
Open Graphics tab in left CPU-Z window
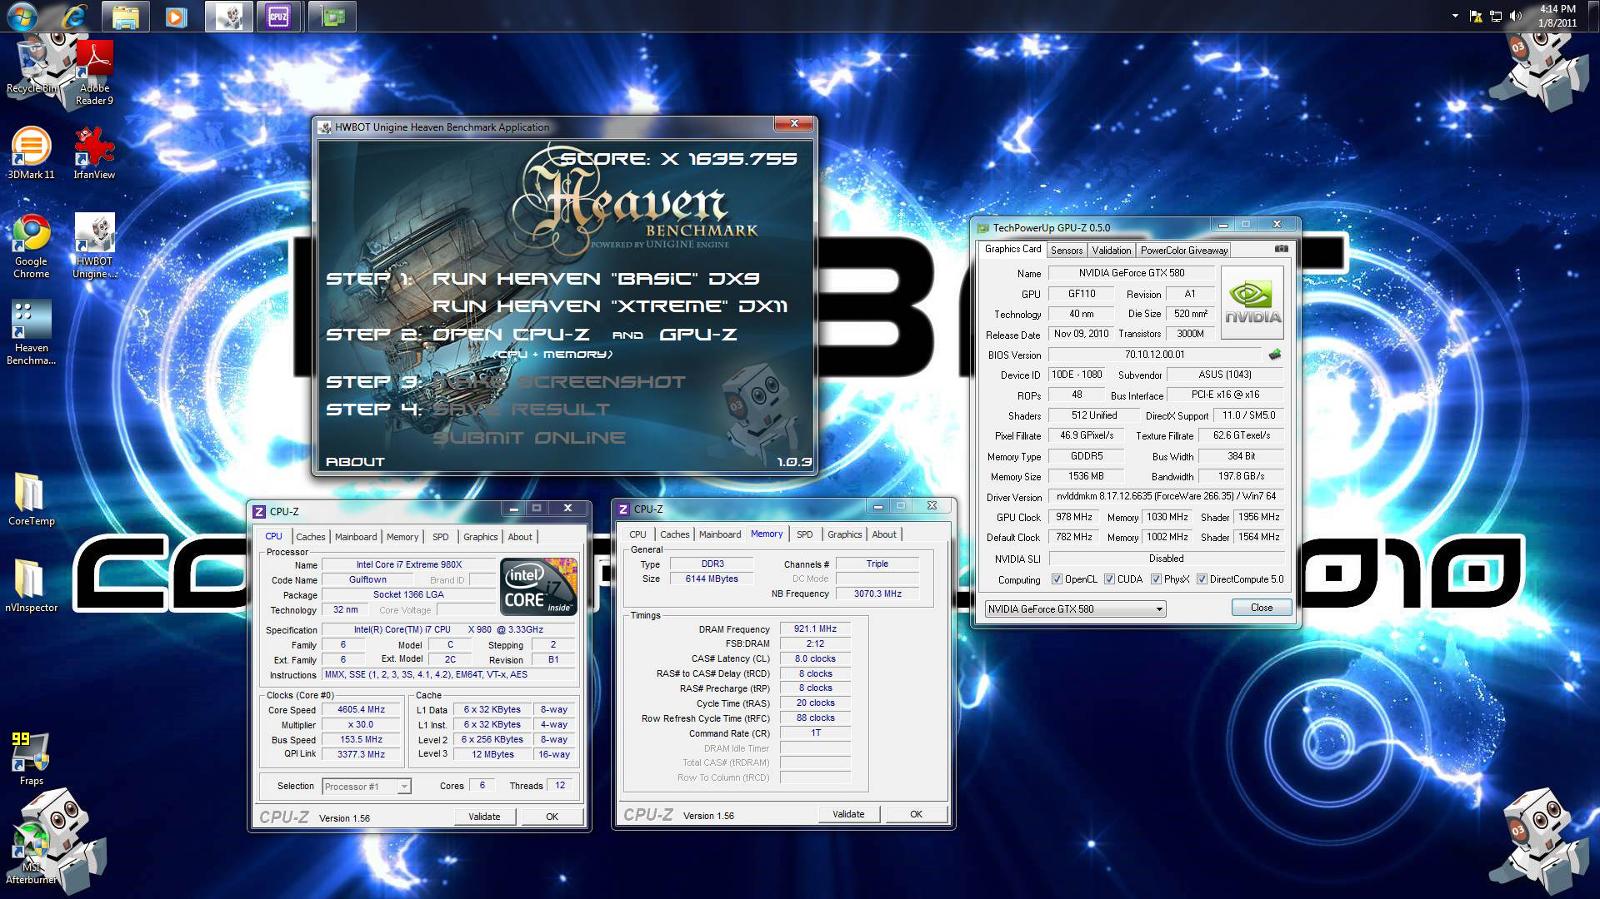point(480,537)
